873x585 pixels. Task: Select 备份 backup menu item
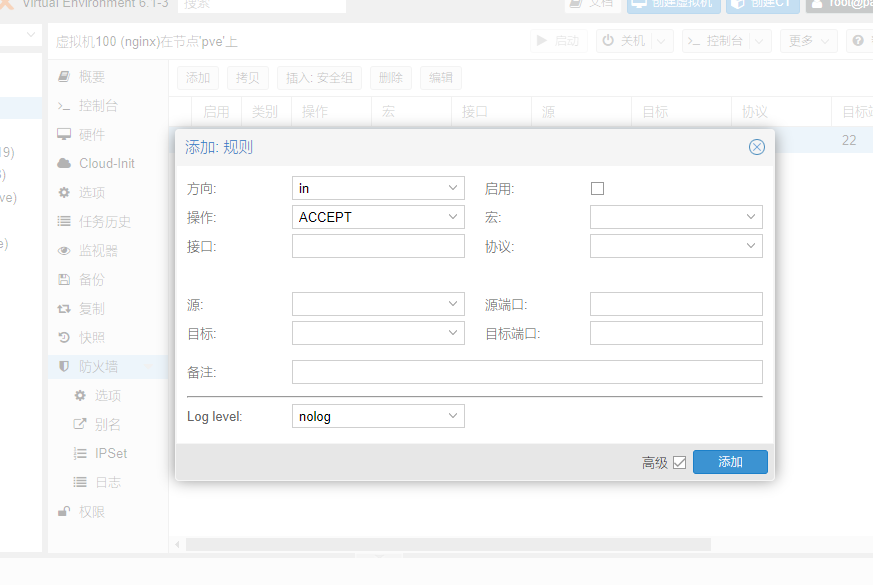tap(91, 280)
